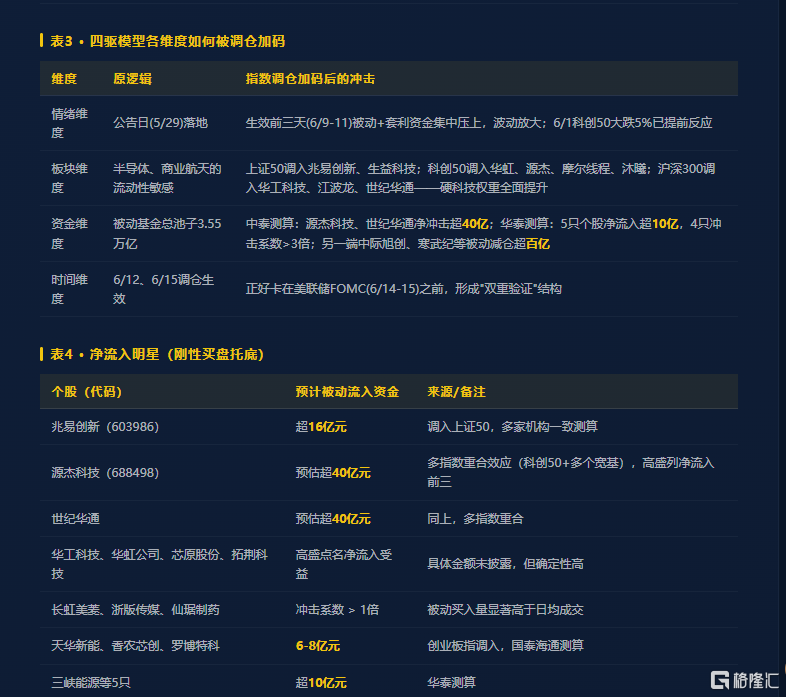Select the '板块维度' cell
Screen dimensions: 786x697
[70, 178]
